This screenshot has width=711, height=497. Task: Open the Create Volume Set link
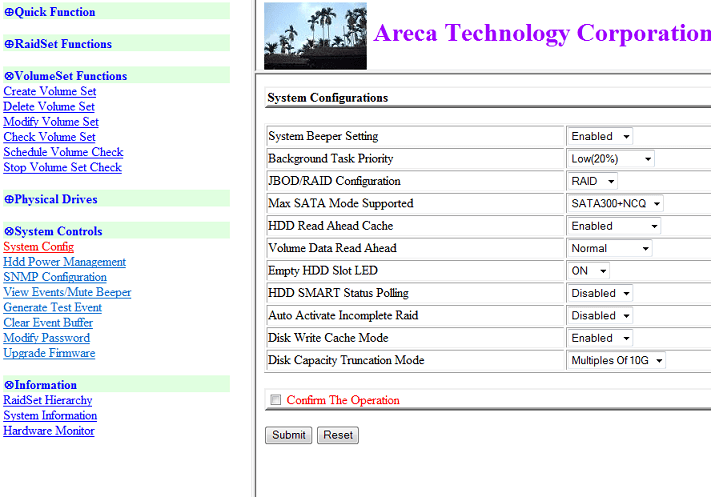[50, 91]
